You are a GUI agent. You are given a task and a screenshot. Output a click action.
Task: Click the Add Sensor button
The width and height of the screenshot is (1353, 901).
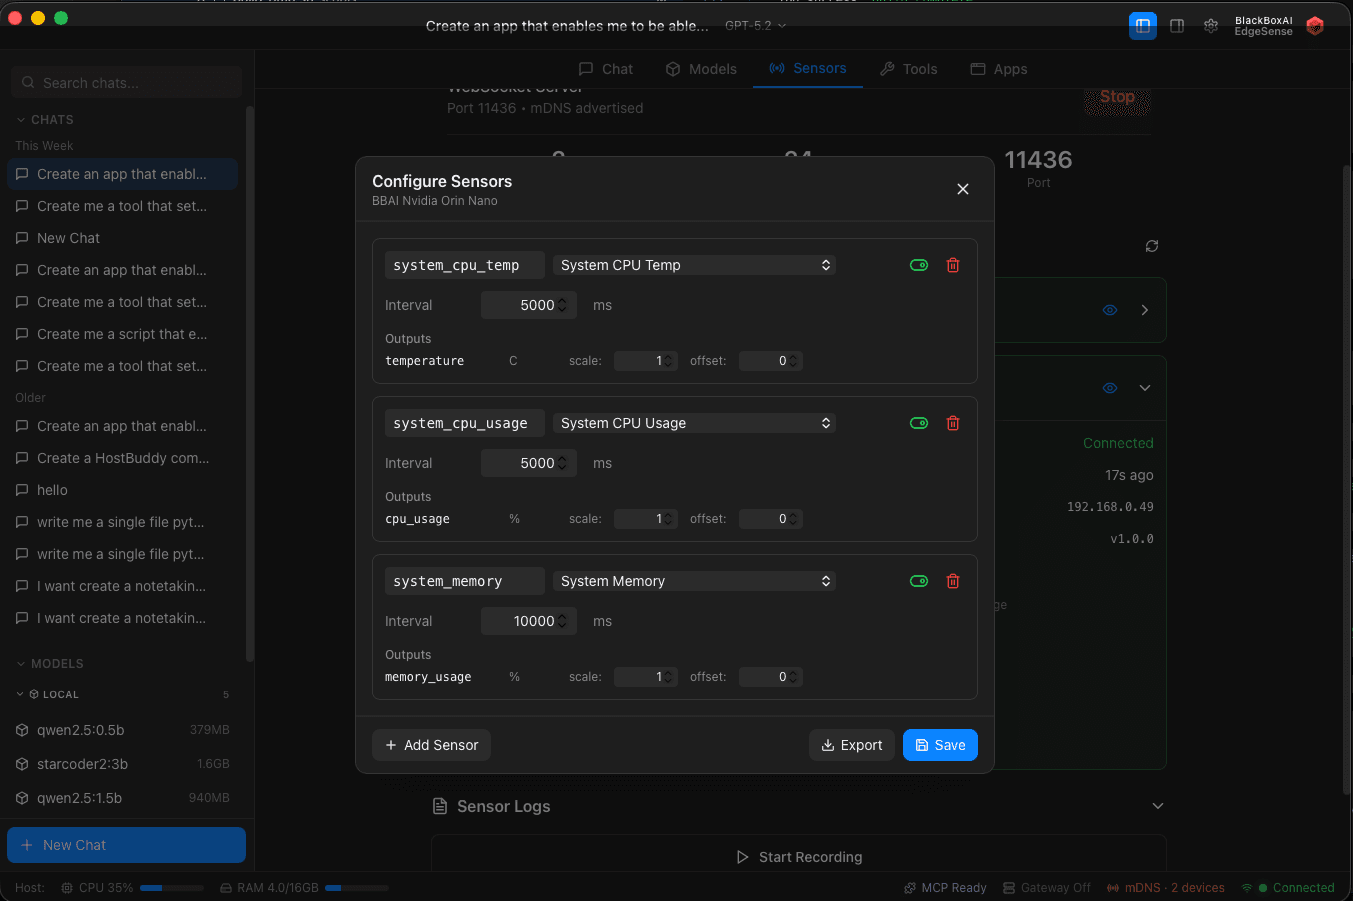click(431, 745)
